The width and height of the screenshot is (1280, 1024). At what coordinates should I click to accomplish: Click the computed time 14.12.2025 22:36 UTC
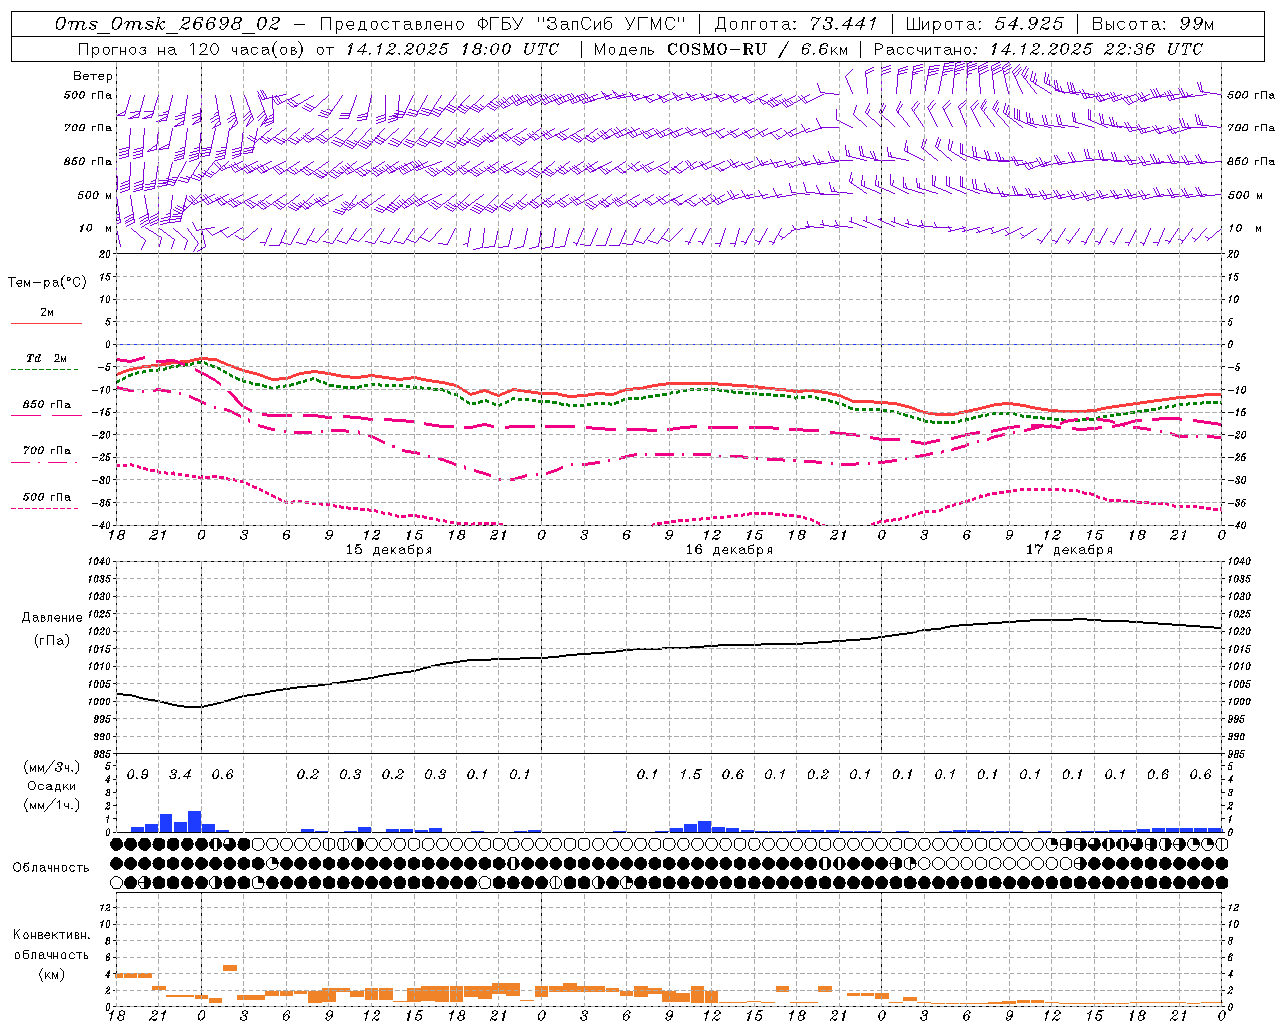(x=1096, y=49)
